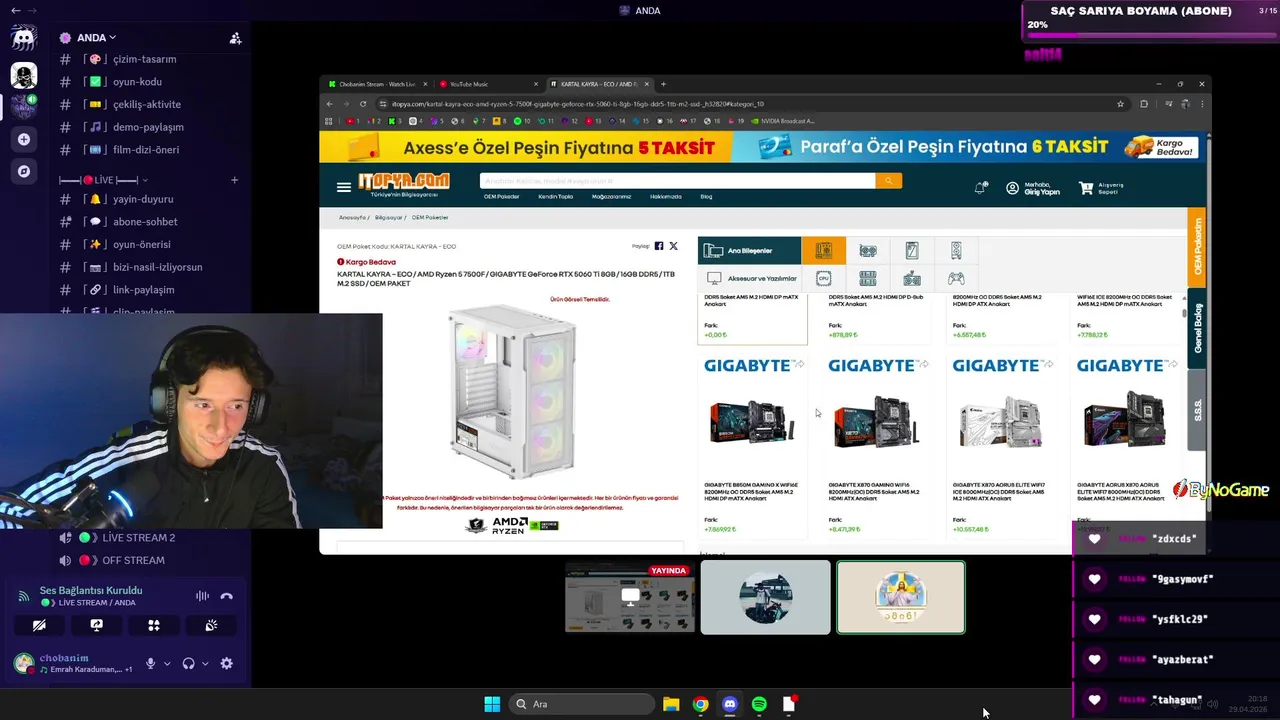Open the yayin-duyuru channel
The image size is (1280, 720).
pos(145,199)
